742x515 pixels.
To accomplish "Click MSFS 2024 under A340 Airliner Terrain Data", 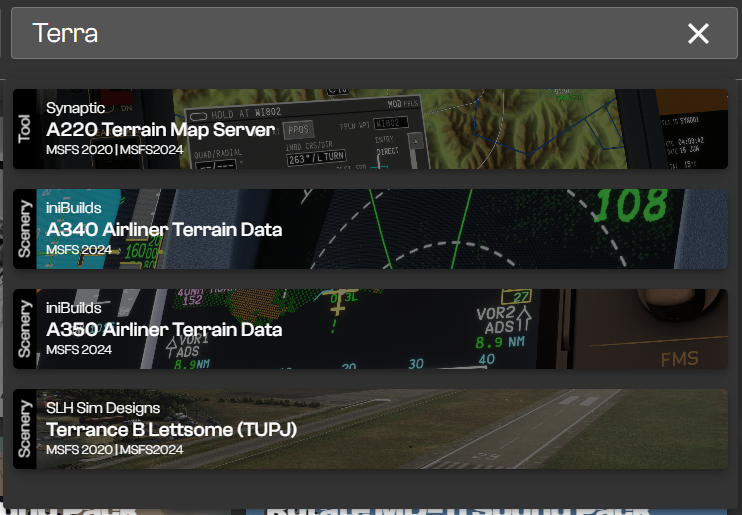I will tap(79, 249).
